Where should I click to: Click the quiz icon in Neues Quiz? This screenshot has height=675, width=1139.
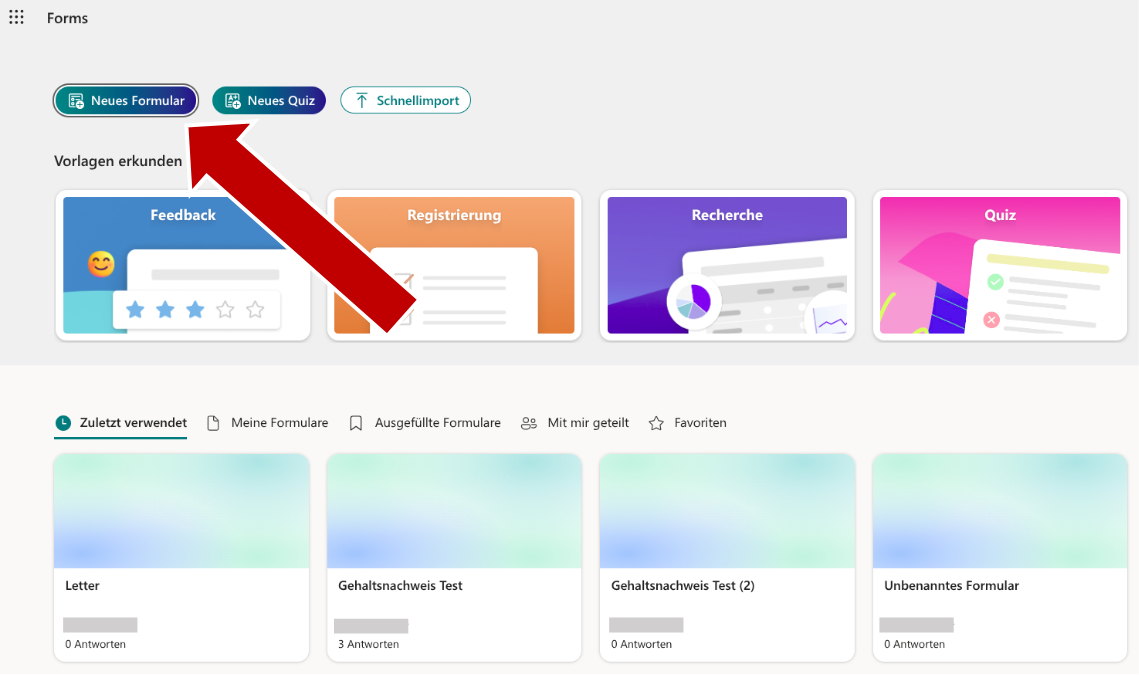(x=233, y=100)
